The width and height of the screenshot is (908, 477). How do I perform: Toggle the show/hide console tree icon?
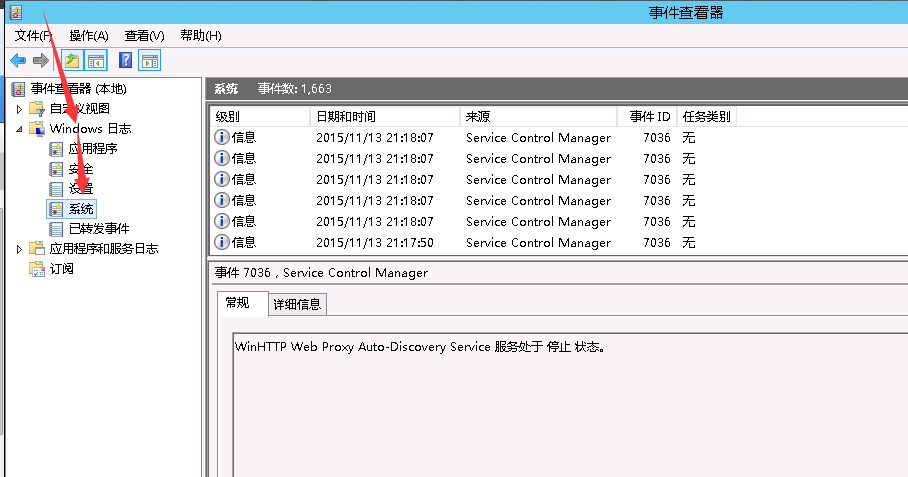pos(97,61)
